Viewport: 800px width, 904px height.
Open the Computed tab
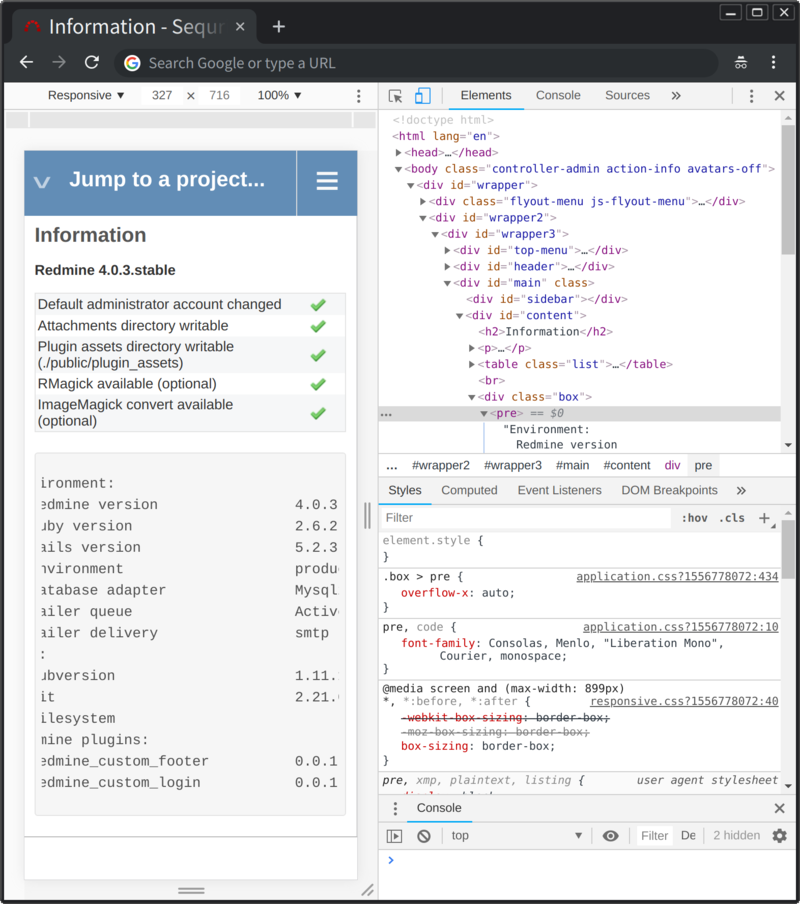(469, 491)
